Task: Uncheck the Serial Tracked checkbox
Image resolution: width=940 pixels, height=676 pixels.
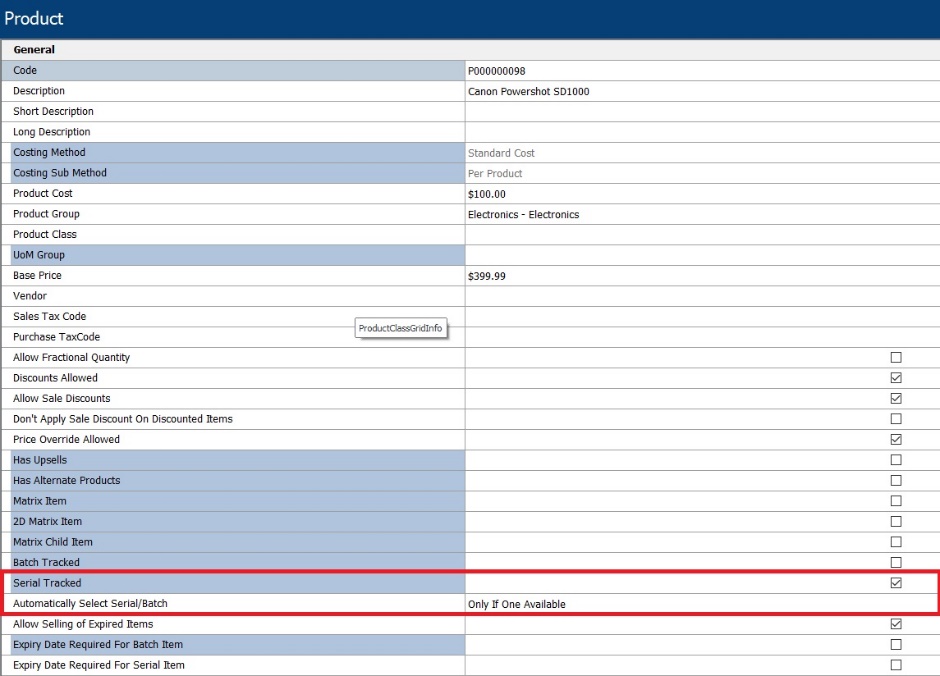Action: [896, 583]
